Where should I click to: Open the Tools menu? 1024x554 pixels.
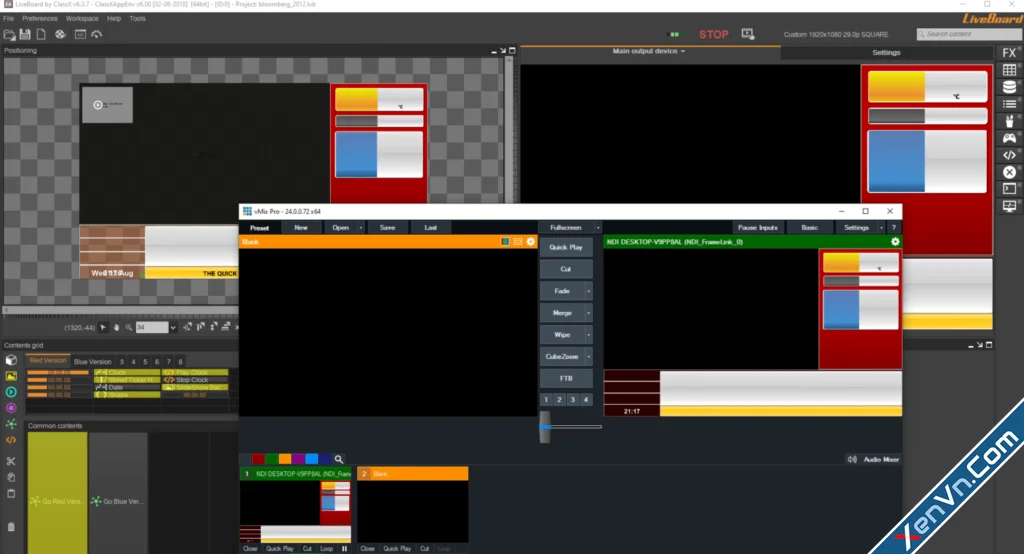coord(137,18)
